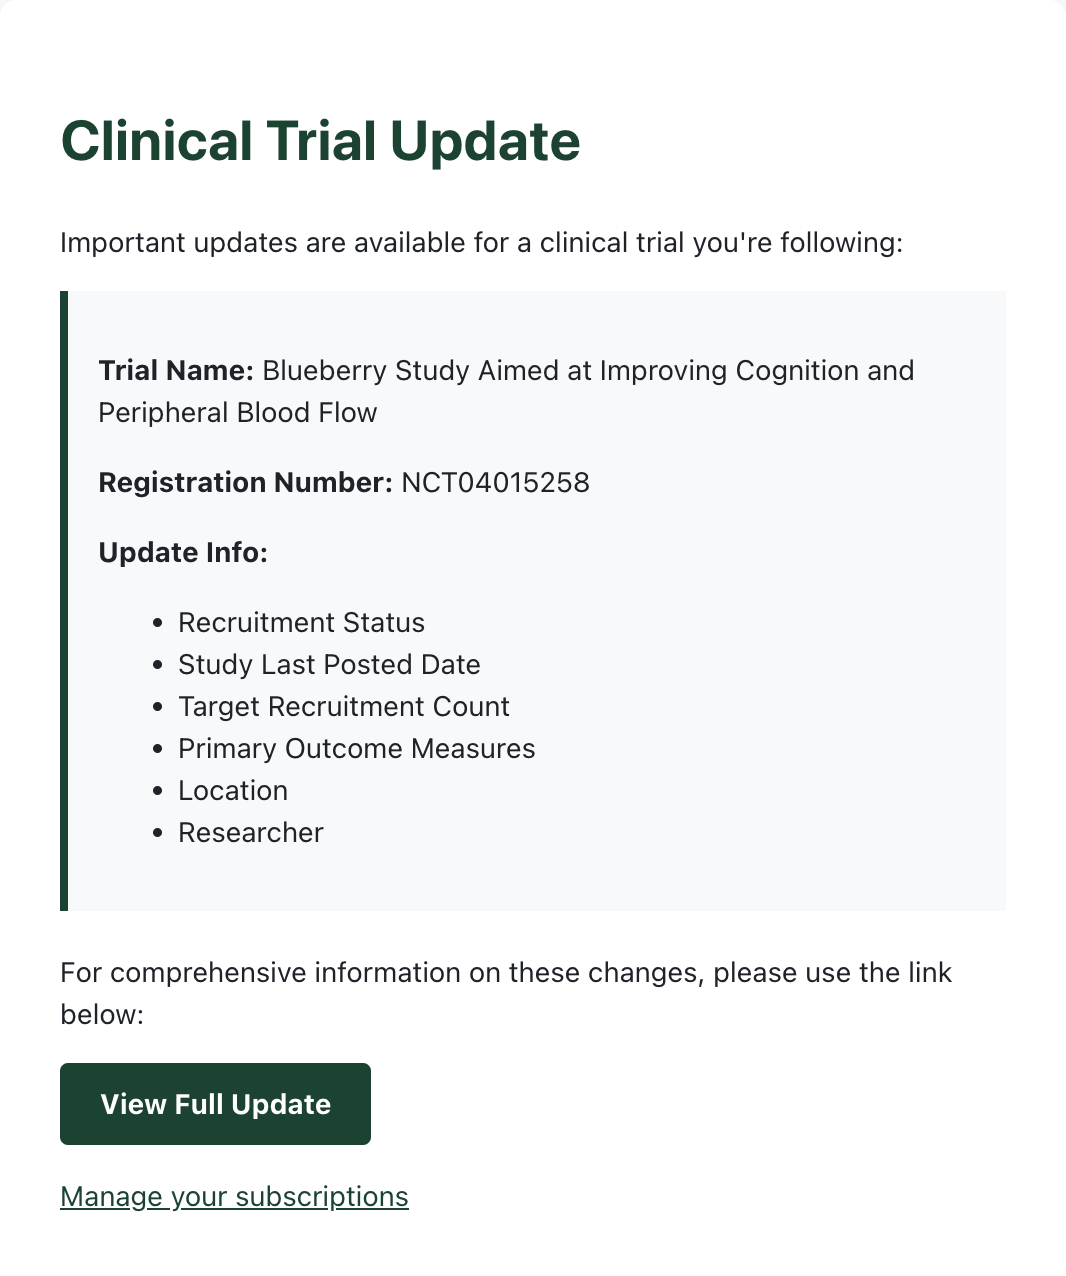Click the Study Last Posted Date item

click(x=329, y=665)
